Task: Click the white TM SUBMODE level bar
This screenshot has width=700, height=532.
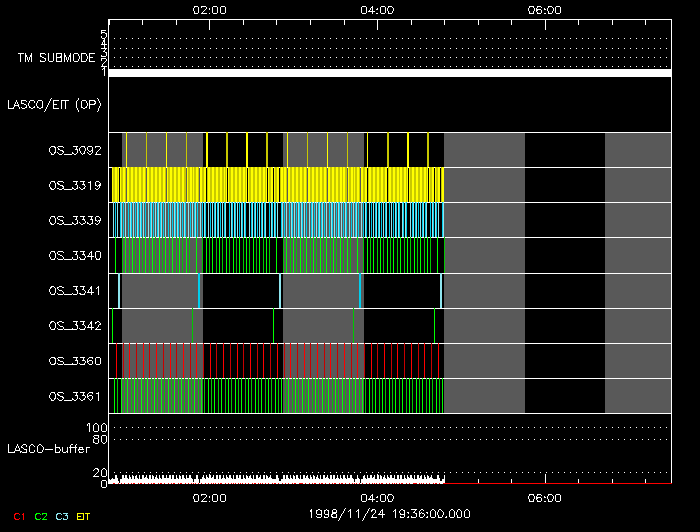Action: coord(389,73)
